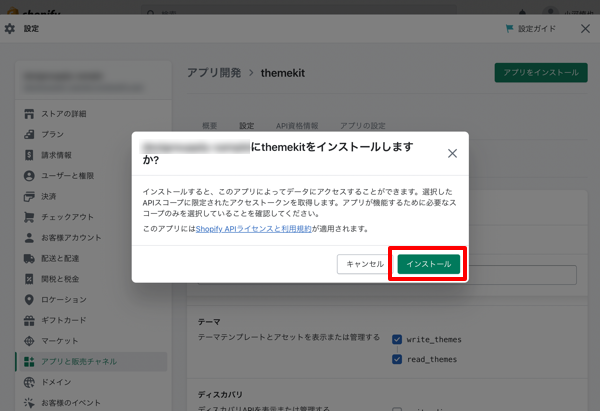Click the ギフトカード gift icon
Screen dimensions: 600x411
(29, 320)
